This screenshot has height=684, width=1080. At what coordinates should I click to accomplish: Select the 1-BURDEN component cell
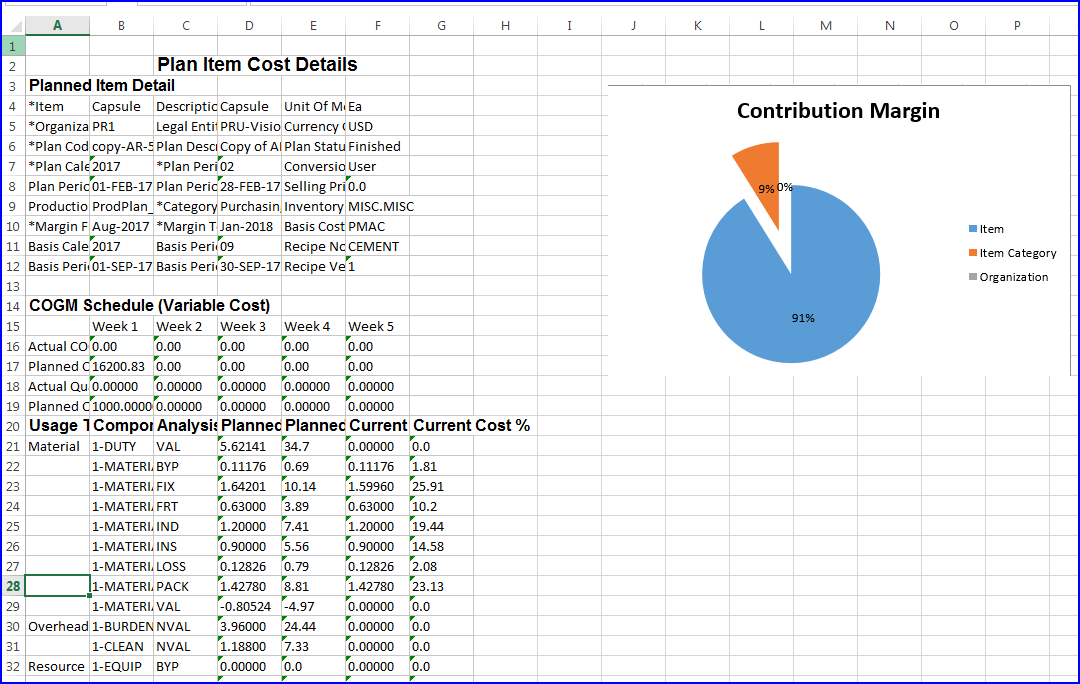[121, 626]
